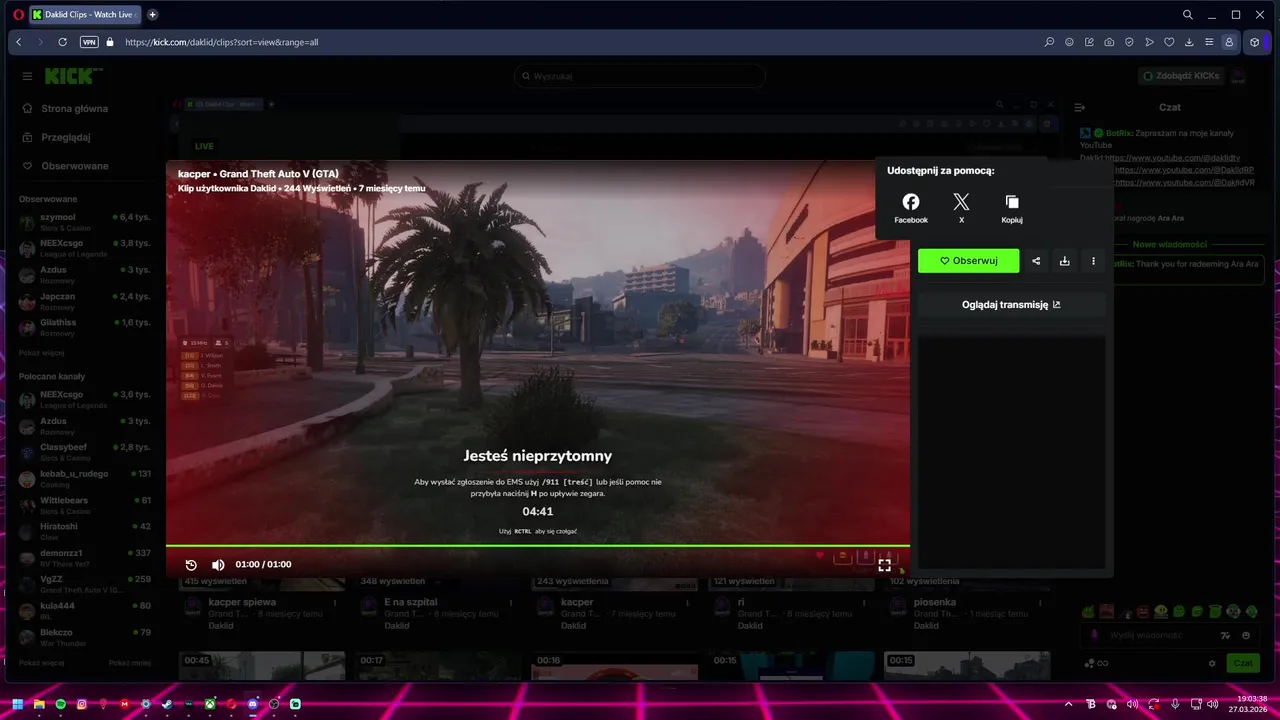The height and width of the screenshot is (720, 1280).
Task: Click the Kick logo
Action: tap(73, 76)
